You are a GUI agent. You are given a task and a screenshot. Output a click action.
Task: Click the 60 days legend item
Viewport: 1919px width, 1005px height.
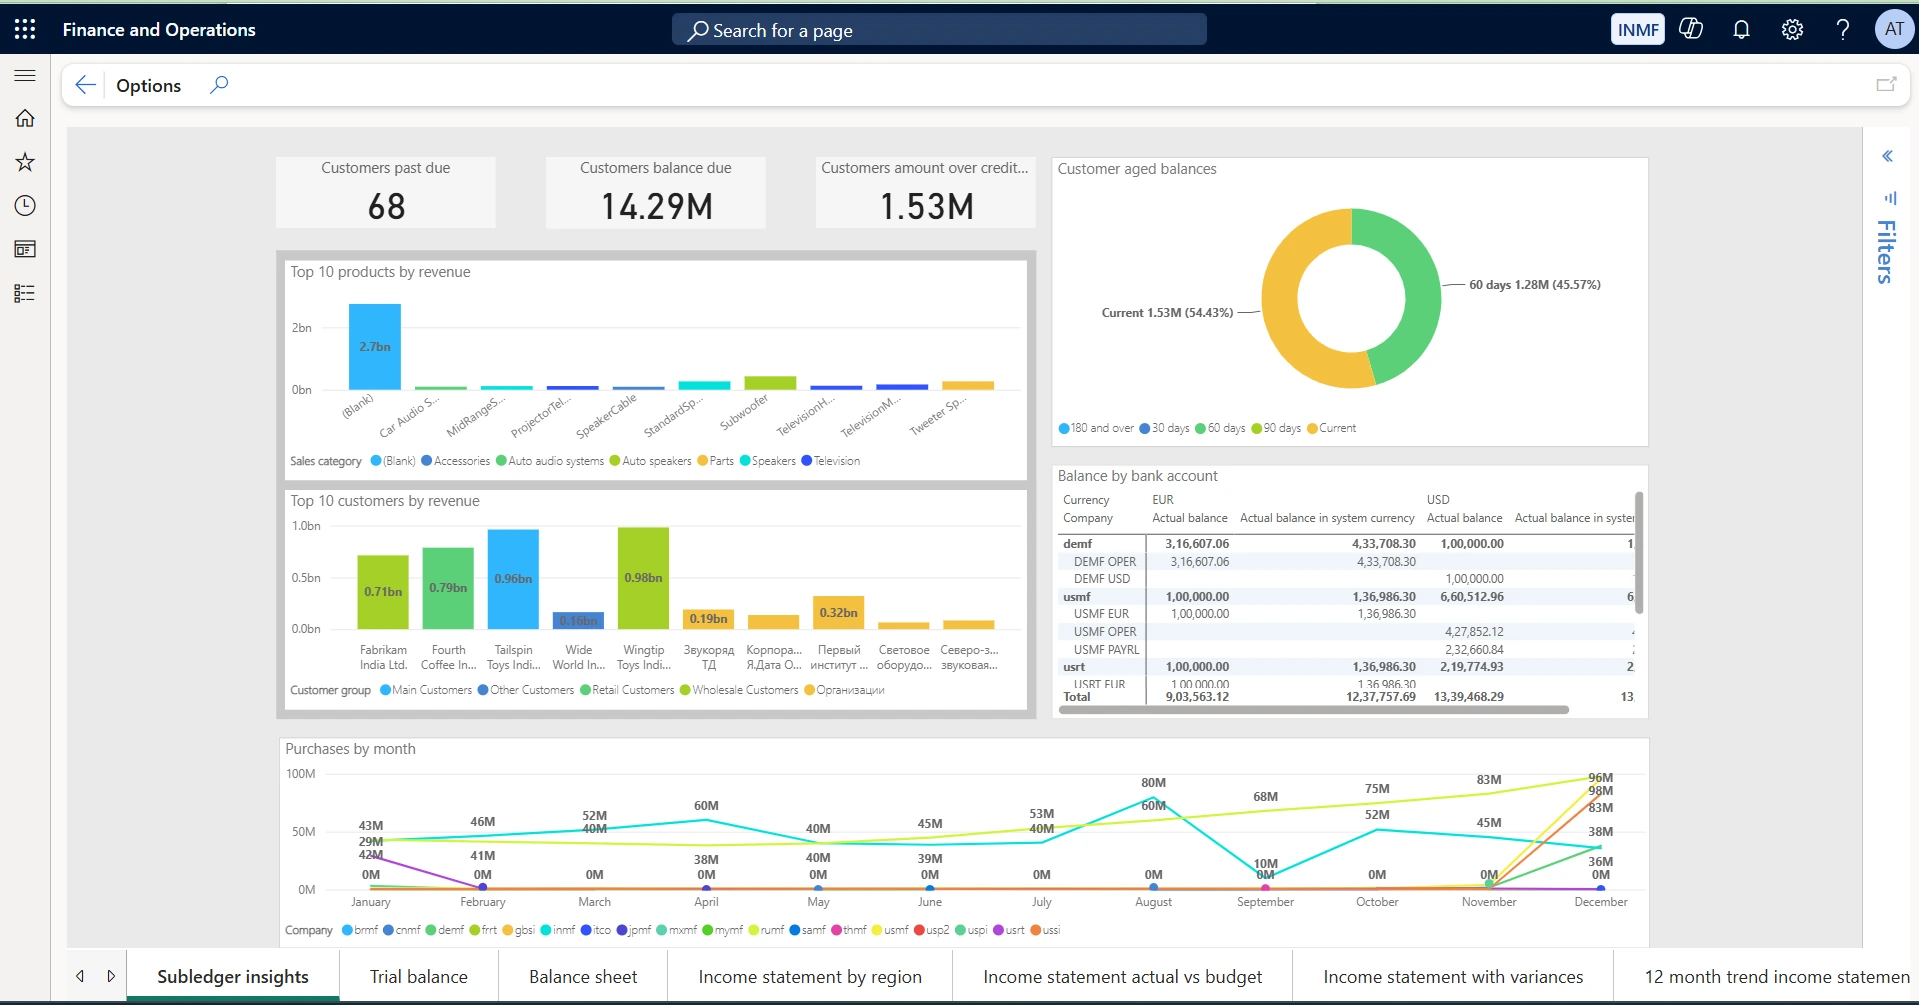pyautogui.click(x=1219, y=428)
